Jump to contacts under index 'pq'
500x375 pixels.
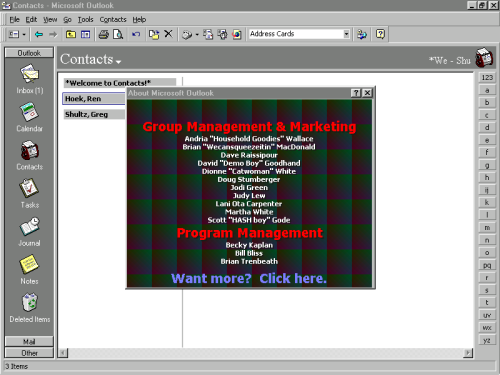coord(487,265)
